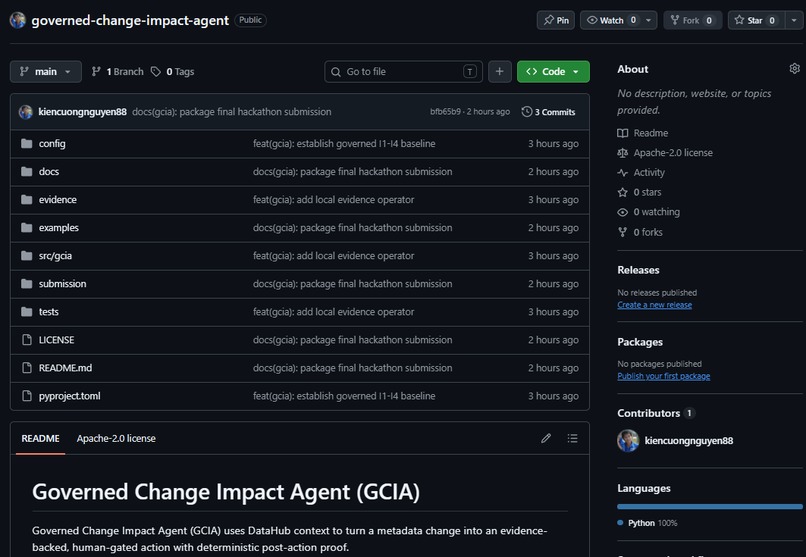
Task: Click the plus add file button
Action: [x=499, y=71]
